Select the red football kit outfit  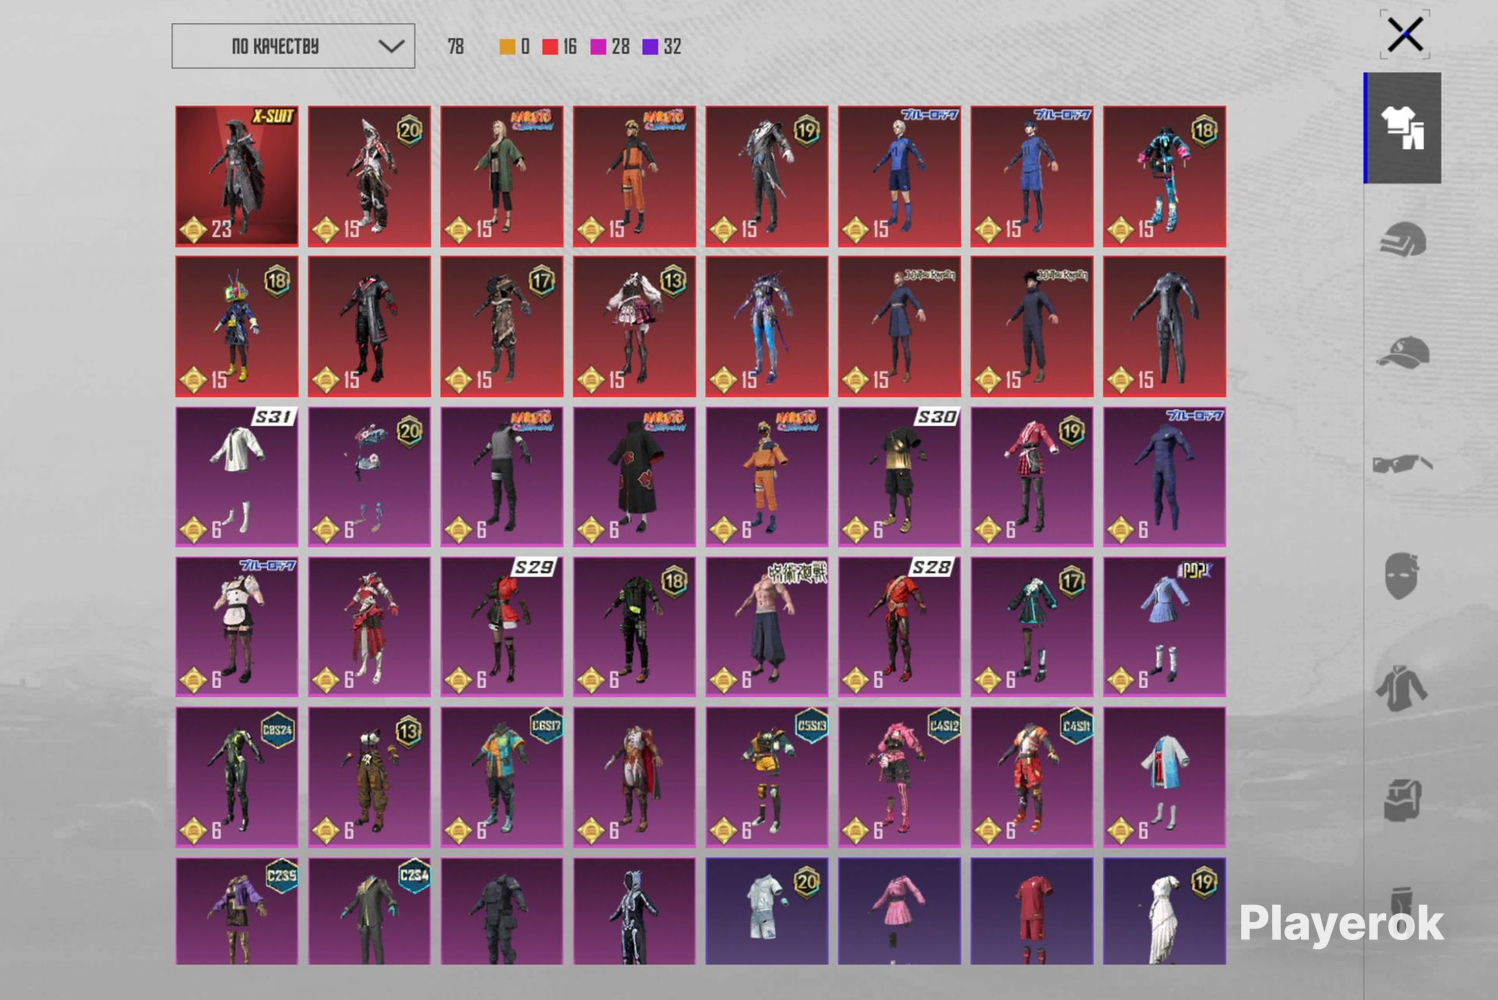(x=1032, y=911)
